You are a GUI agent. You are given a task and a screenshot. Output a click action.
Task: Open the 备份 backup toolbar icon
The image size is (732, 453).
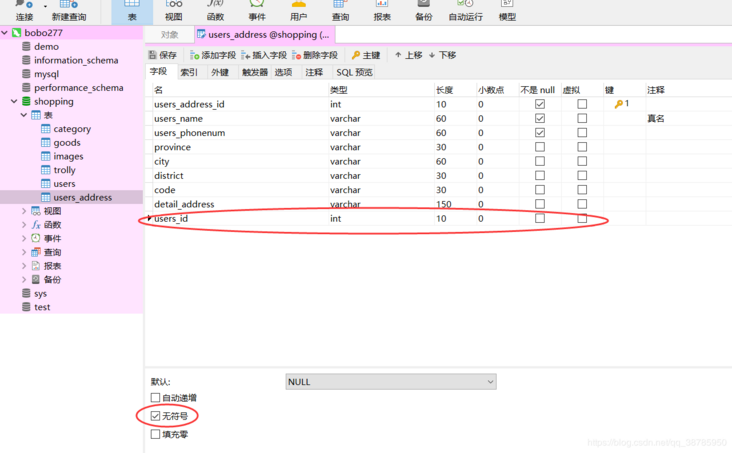tap(423, 11)
